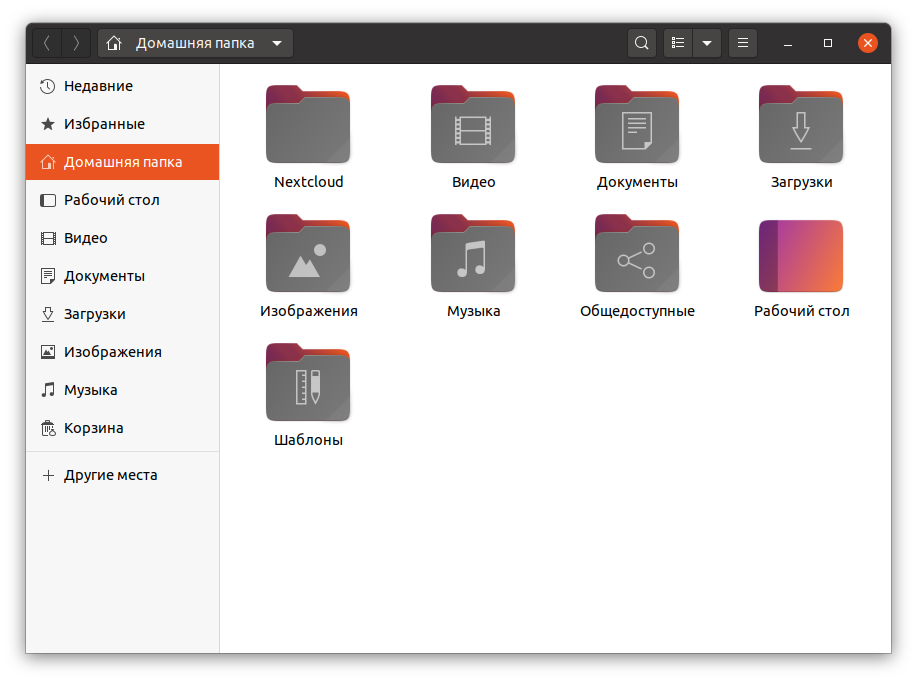Screen dimensions: 917x682
Task: Open Загрузки from sidebar
Action: [x=122, y=314]
